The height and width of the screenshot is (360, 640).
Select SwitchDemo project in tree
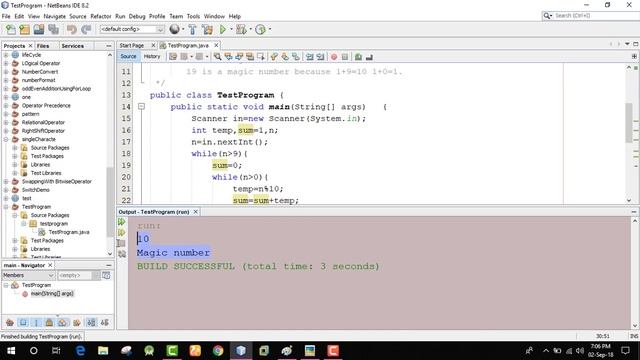(36, 190)
